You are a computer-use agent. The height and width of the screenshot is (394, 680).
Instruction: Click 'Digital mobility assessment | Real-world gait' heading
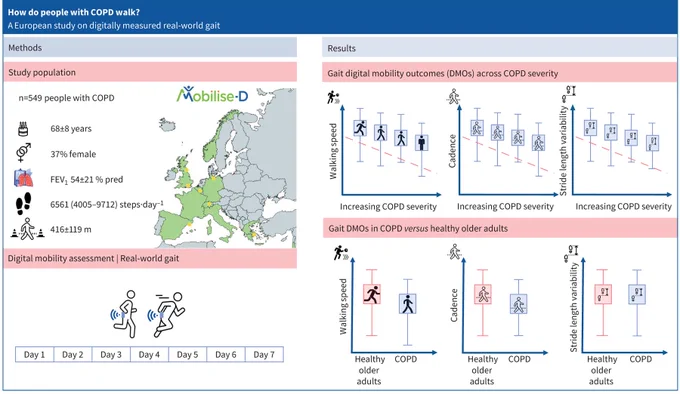(93, 258)
